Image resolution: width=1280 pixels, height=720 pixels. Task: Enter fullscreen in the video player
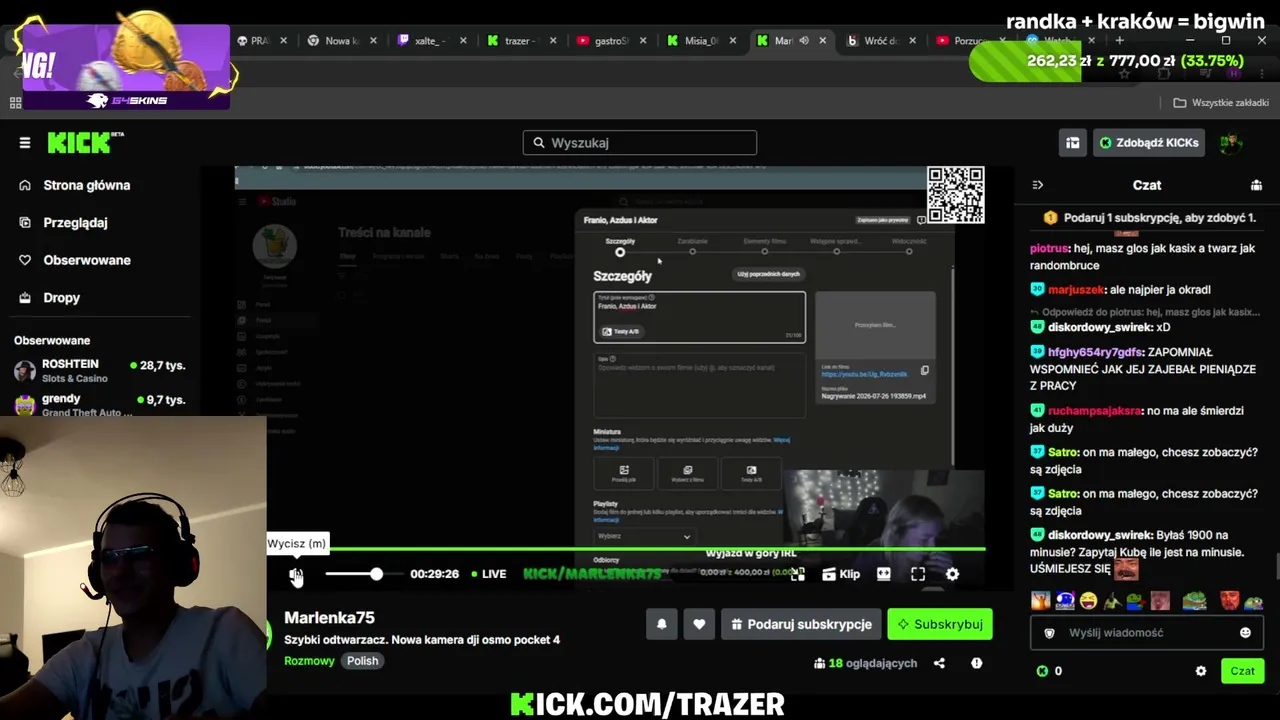[918, 574]
